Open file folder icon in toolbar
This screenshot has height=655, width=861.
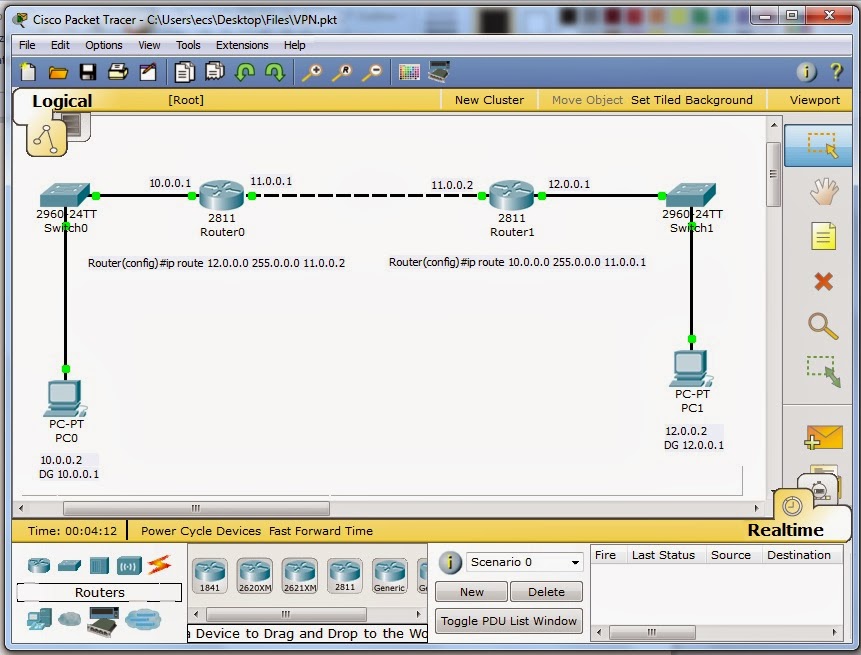pos(58,72)
